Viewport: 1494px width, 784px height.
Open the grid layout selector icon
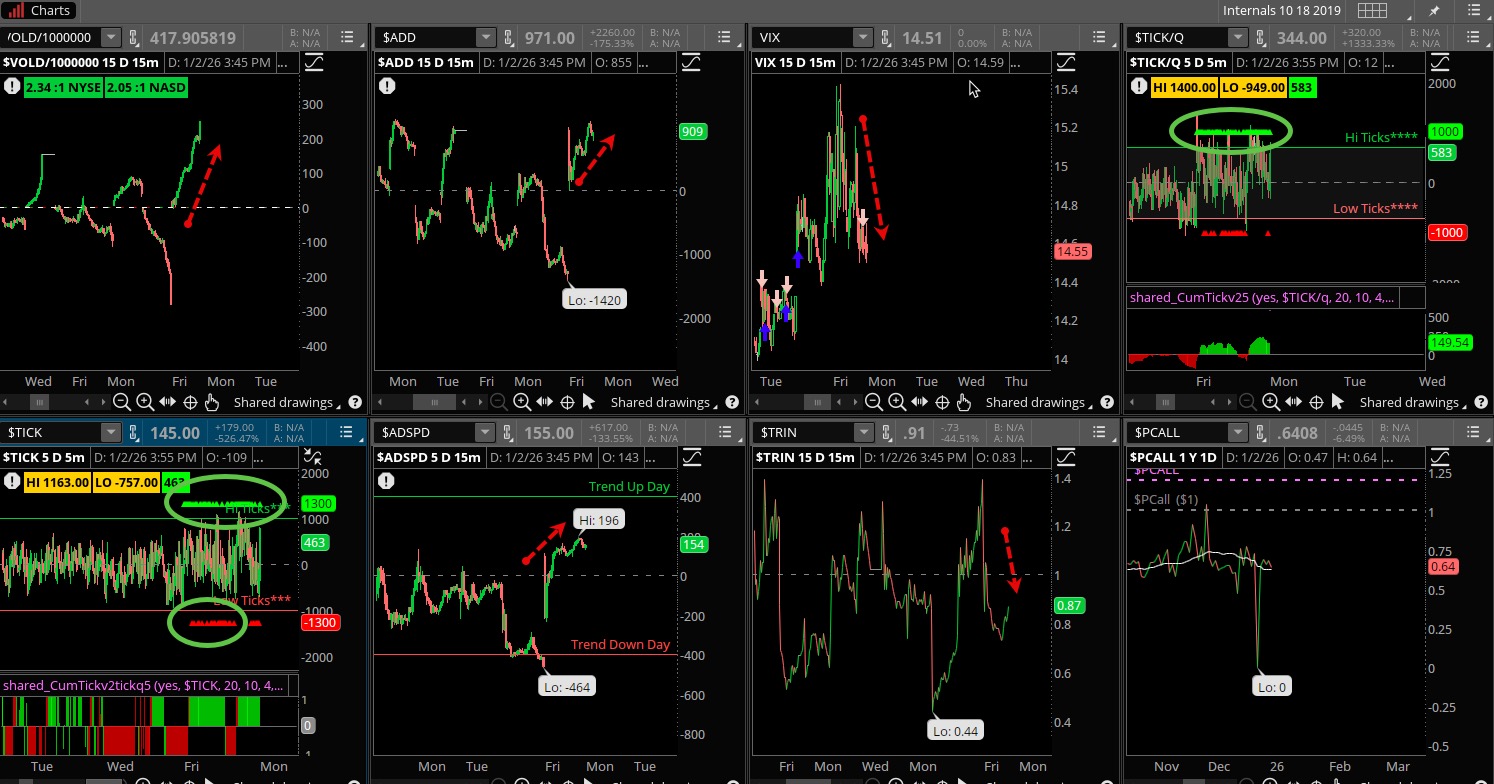pyautogui.click(x=1373, y=11)
